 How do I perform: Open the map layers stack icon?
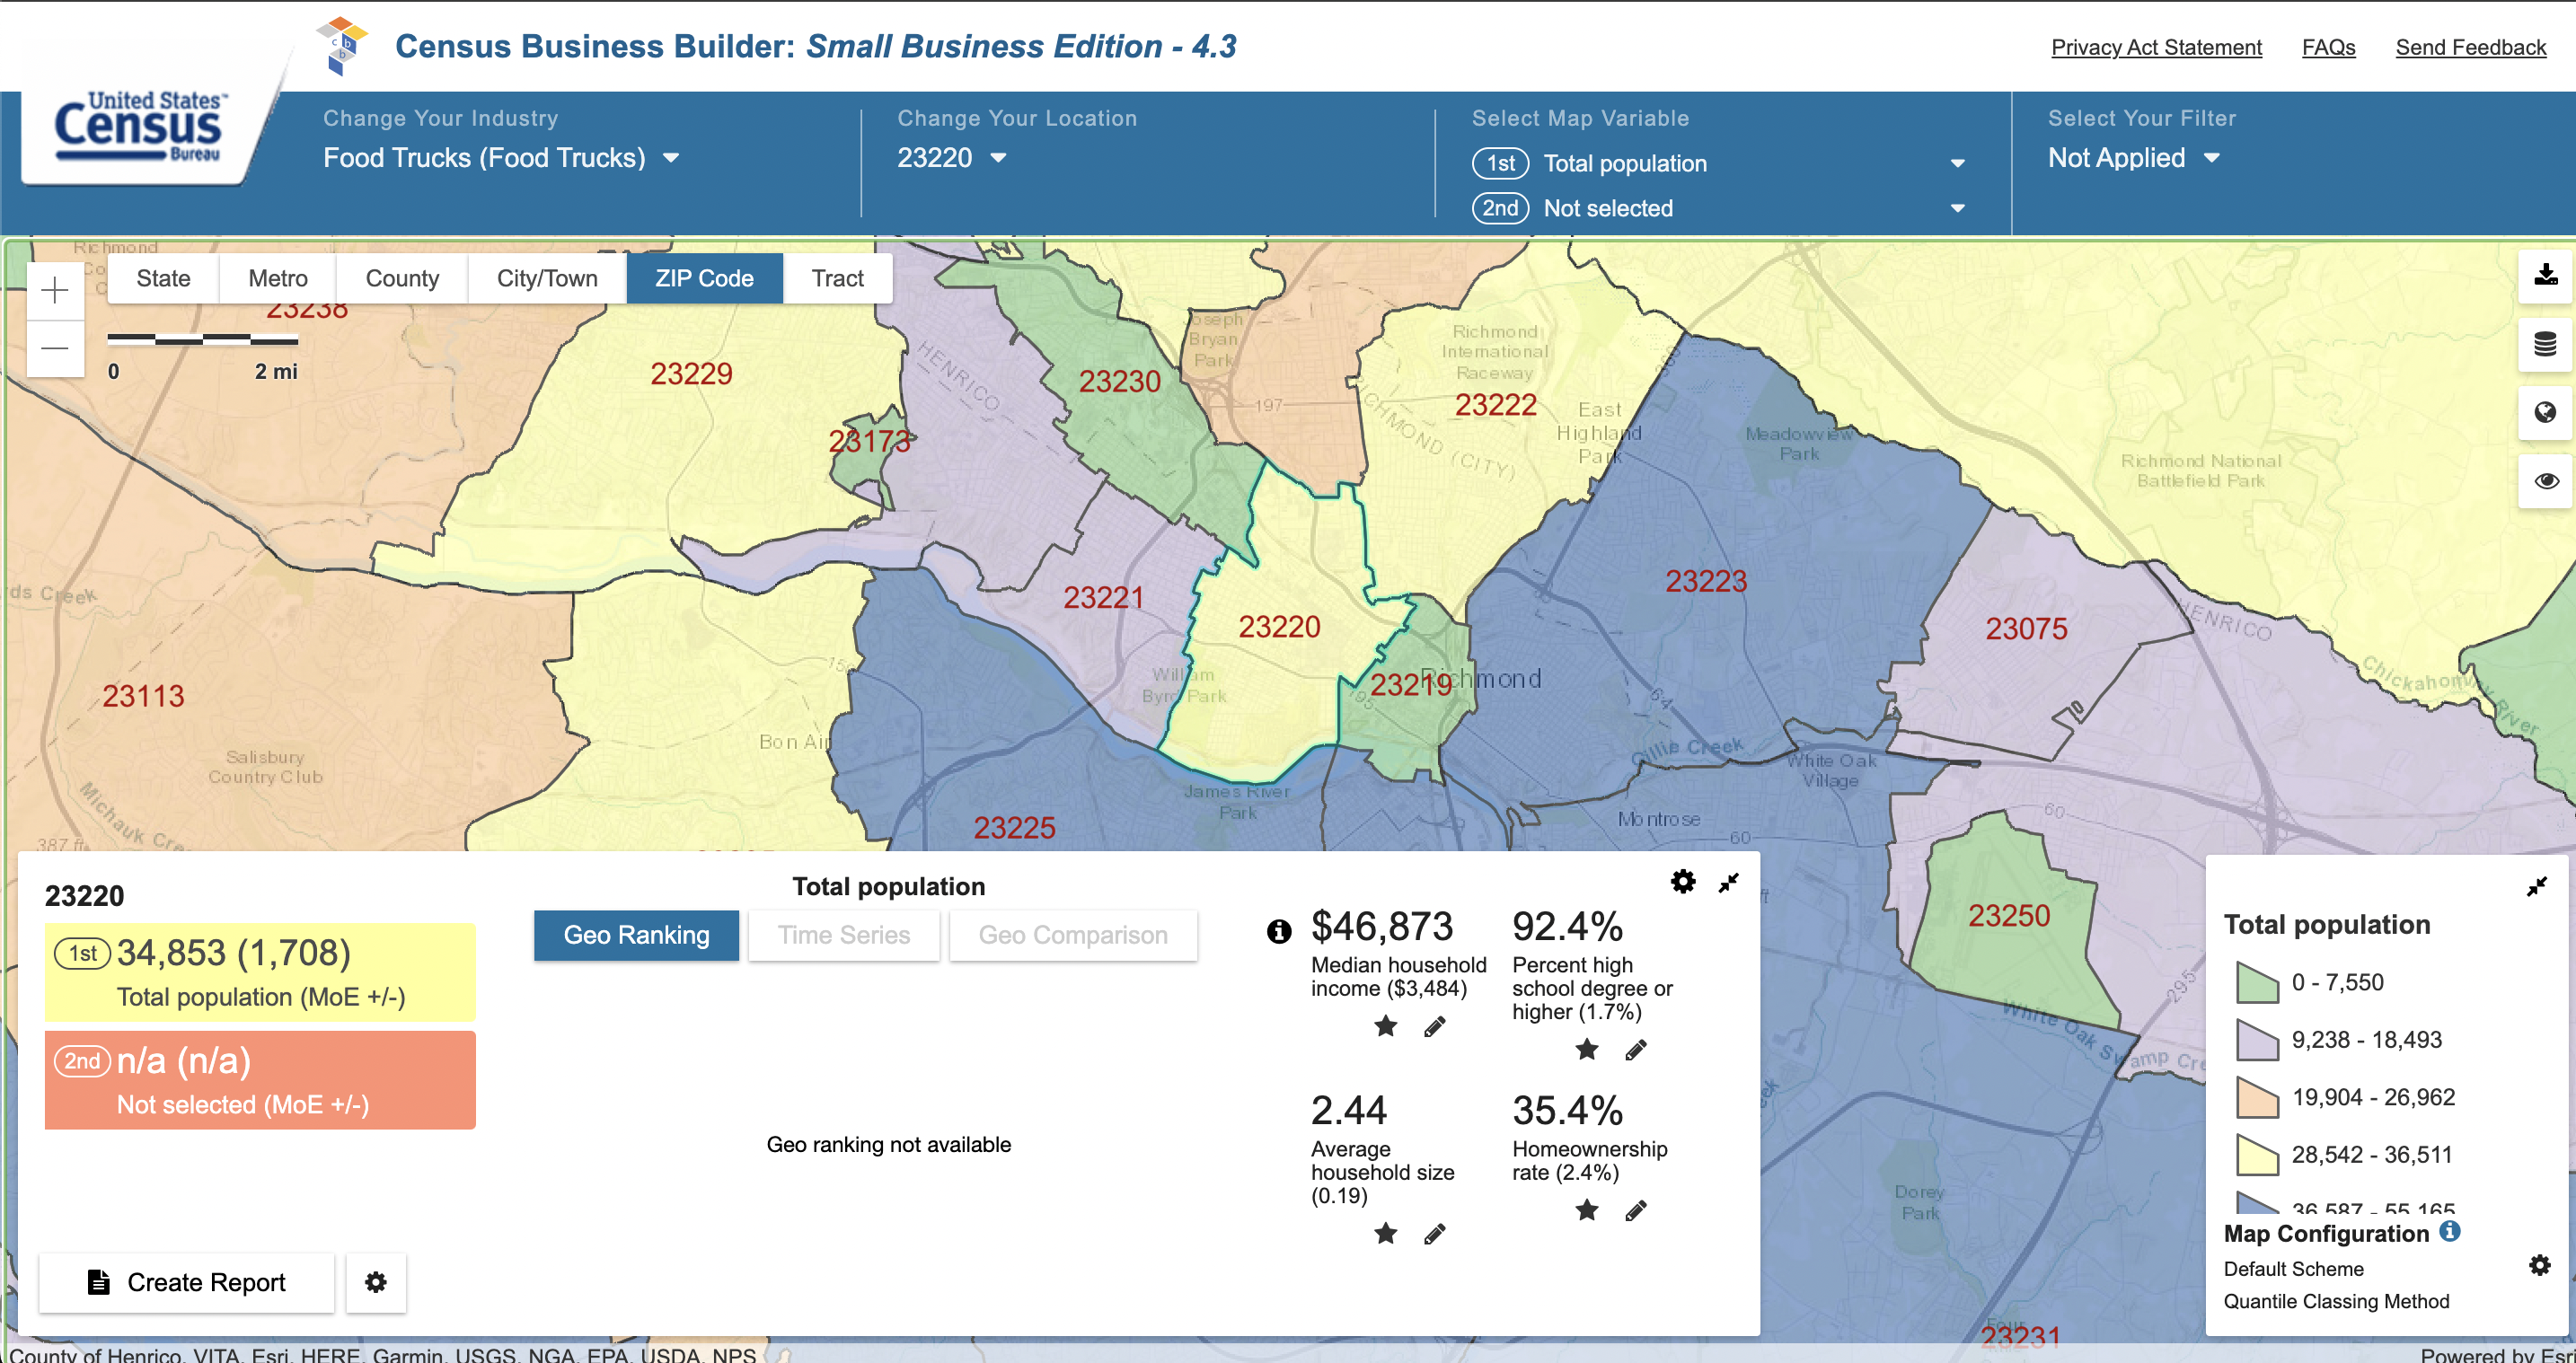click(x=2545, y=344)
